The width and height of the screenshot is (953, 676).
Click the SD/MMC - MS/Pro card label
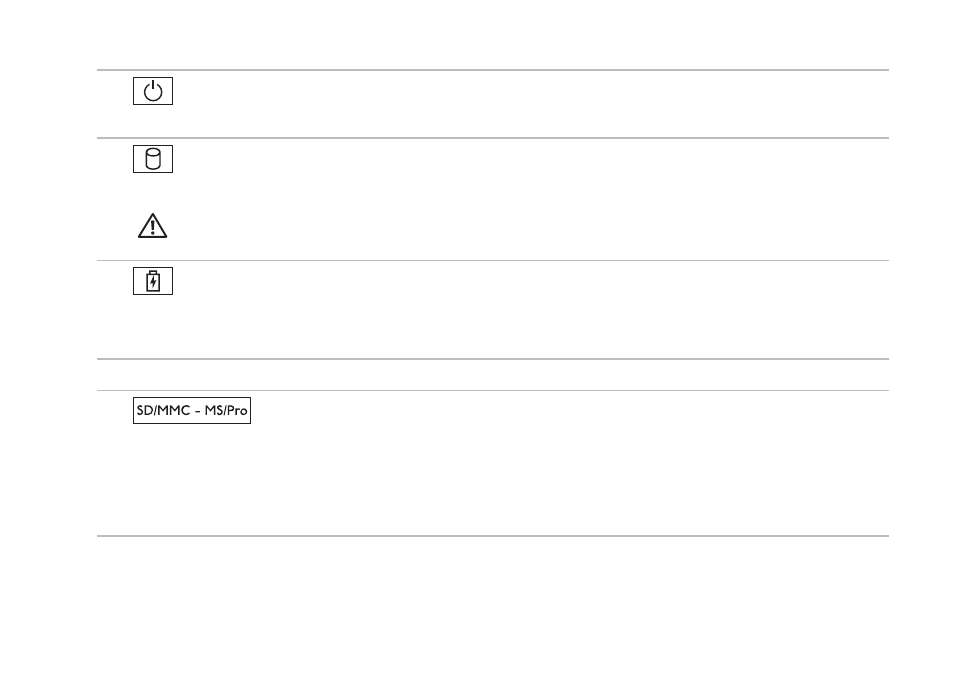192,410
